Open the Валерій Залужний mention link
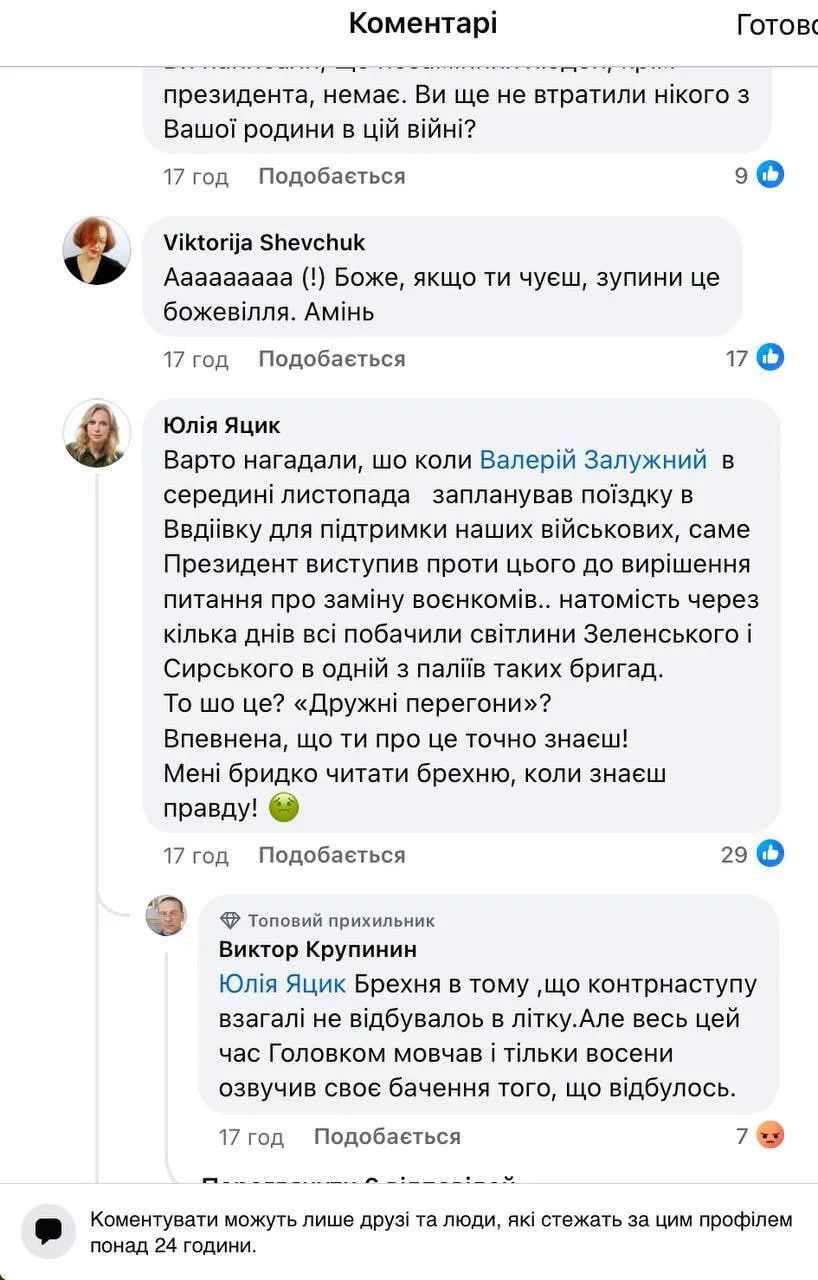818x1280 pixels. tap(593, 460)
